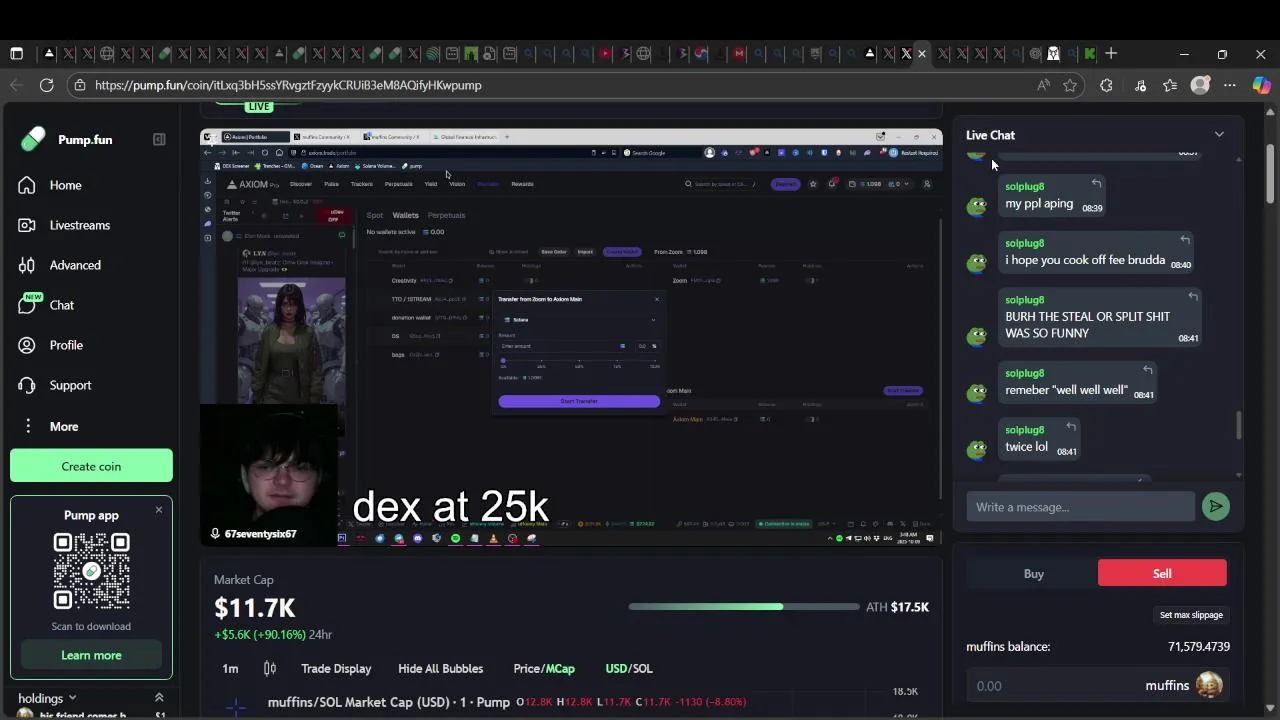Click the Pump.fun pill logo
This screenshot has height=720, width=1280.
coord(33,139)
